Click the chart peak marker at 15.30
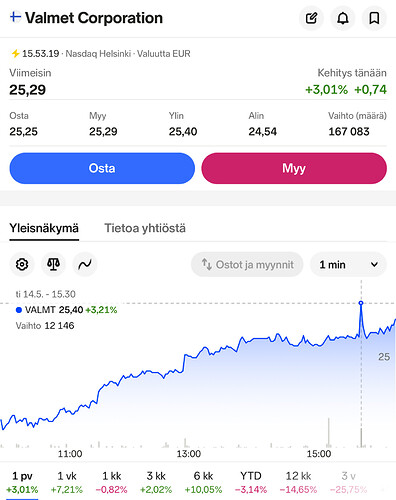The height and width of the screenshot is (500, 396). pos(361,303)
